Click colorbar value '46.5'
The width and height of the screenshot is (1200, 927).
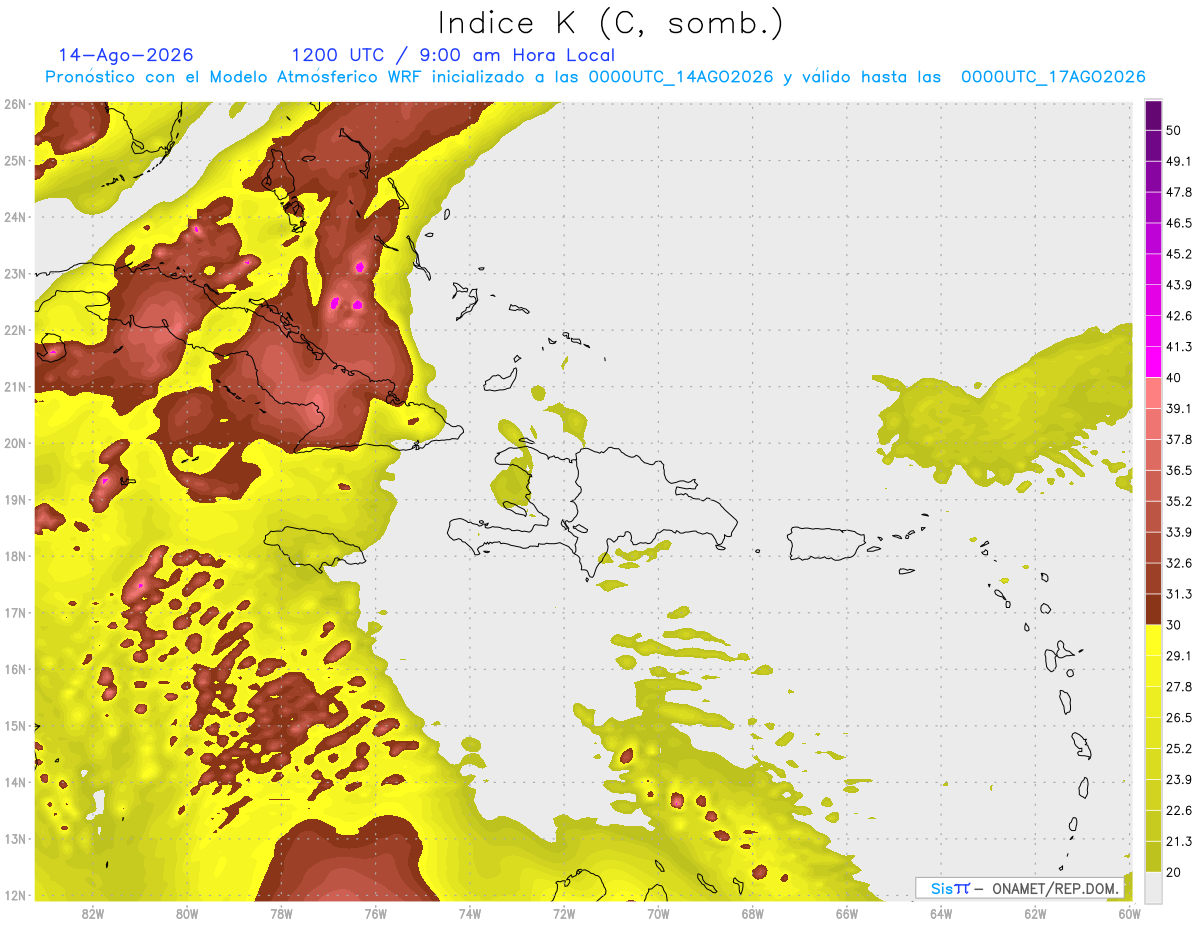(x=1178, y=223)
